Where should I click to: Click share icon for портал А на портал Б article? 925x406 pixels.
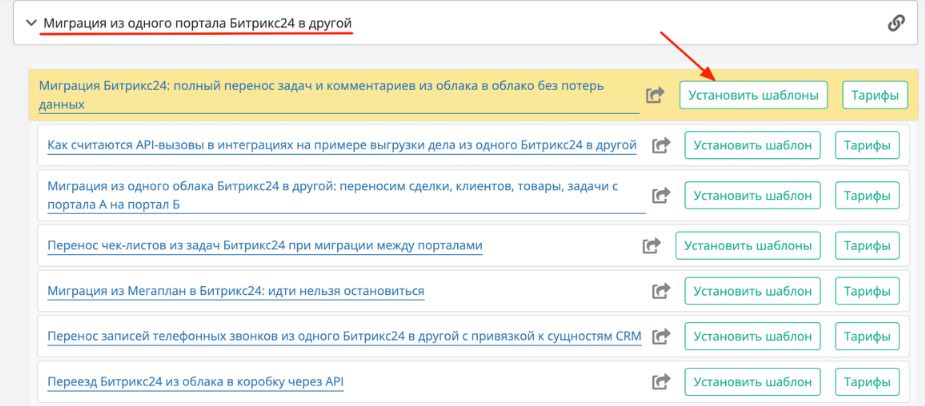point(660,195)
